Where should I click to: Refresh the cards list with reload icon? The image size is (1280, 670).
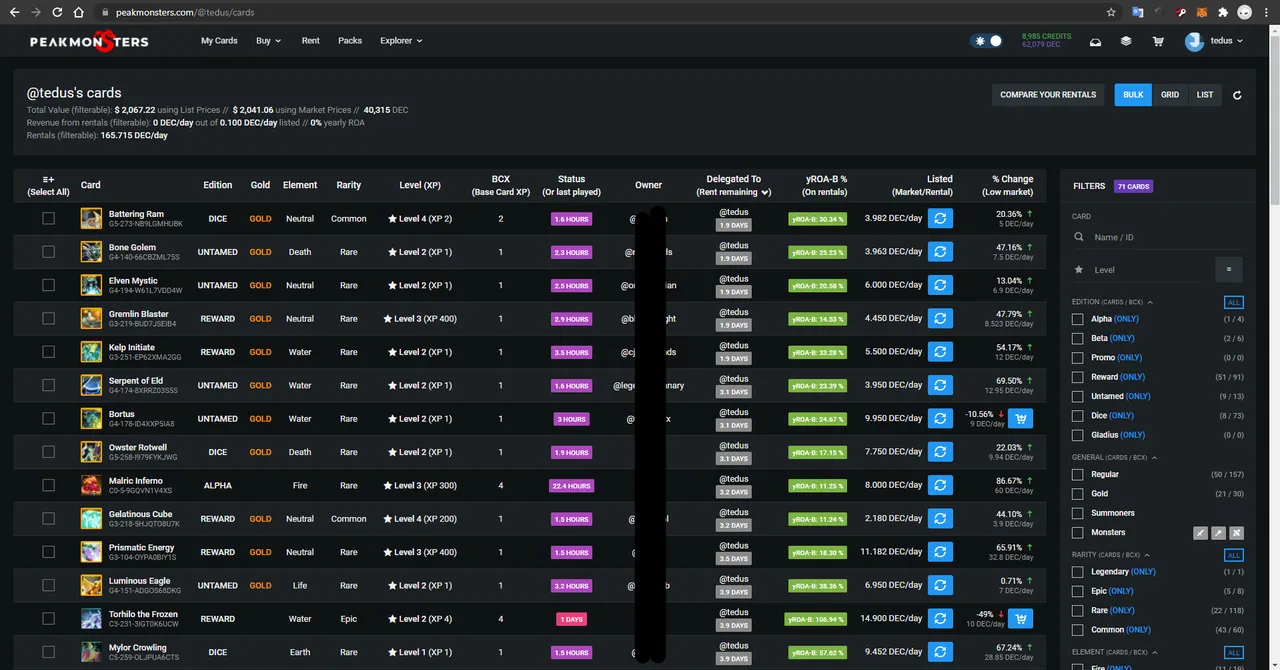click(1237, 95)
